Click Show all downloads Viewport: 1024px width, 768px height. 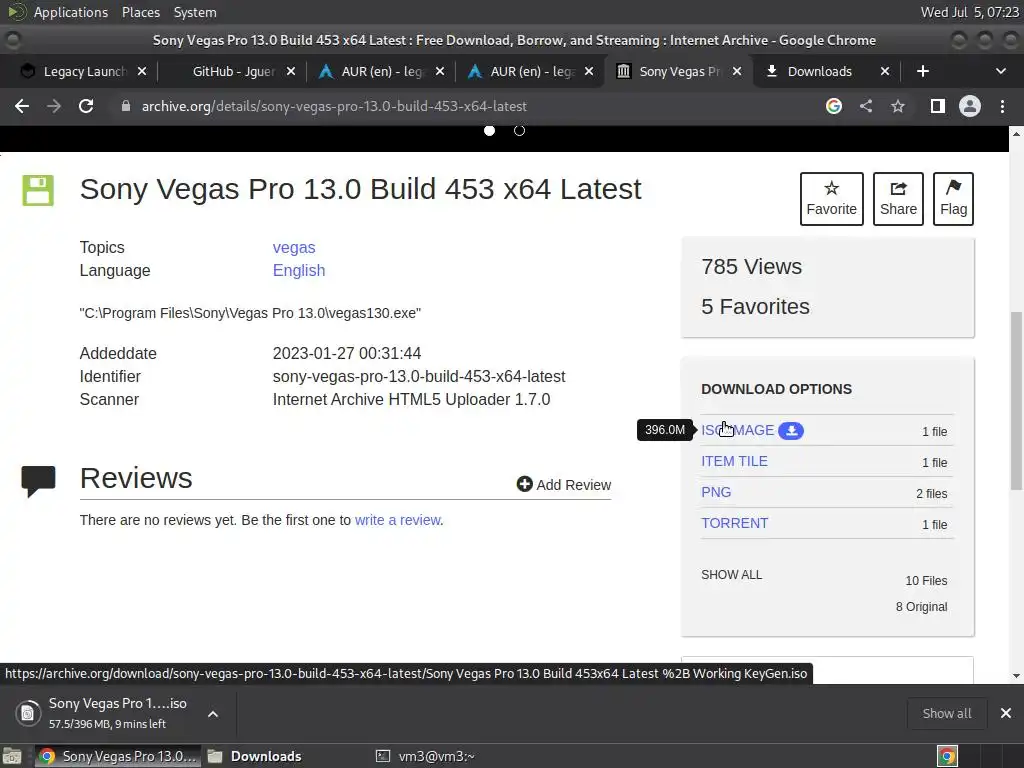pyautogui.click(x=946, y=713)
